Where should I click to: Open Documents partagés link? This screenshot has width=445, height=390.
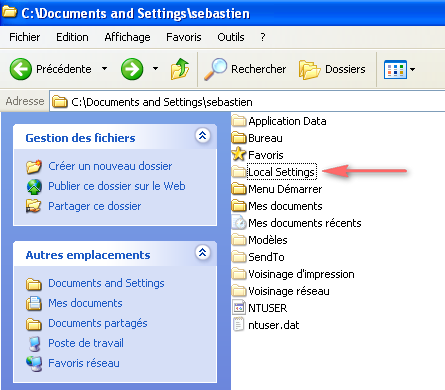(98, 323)
